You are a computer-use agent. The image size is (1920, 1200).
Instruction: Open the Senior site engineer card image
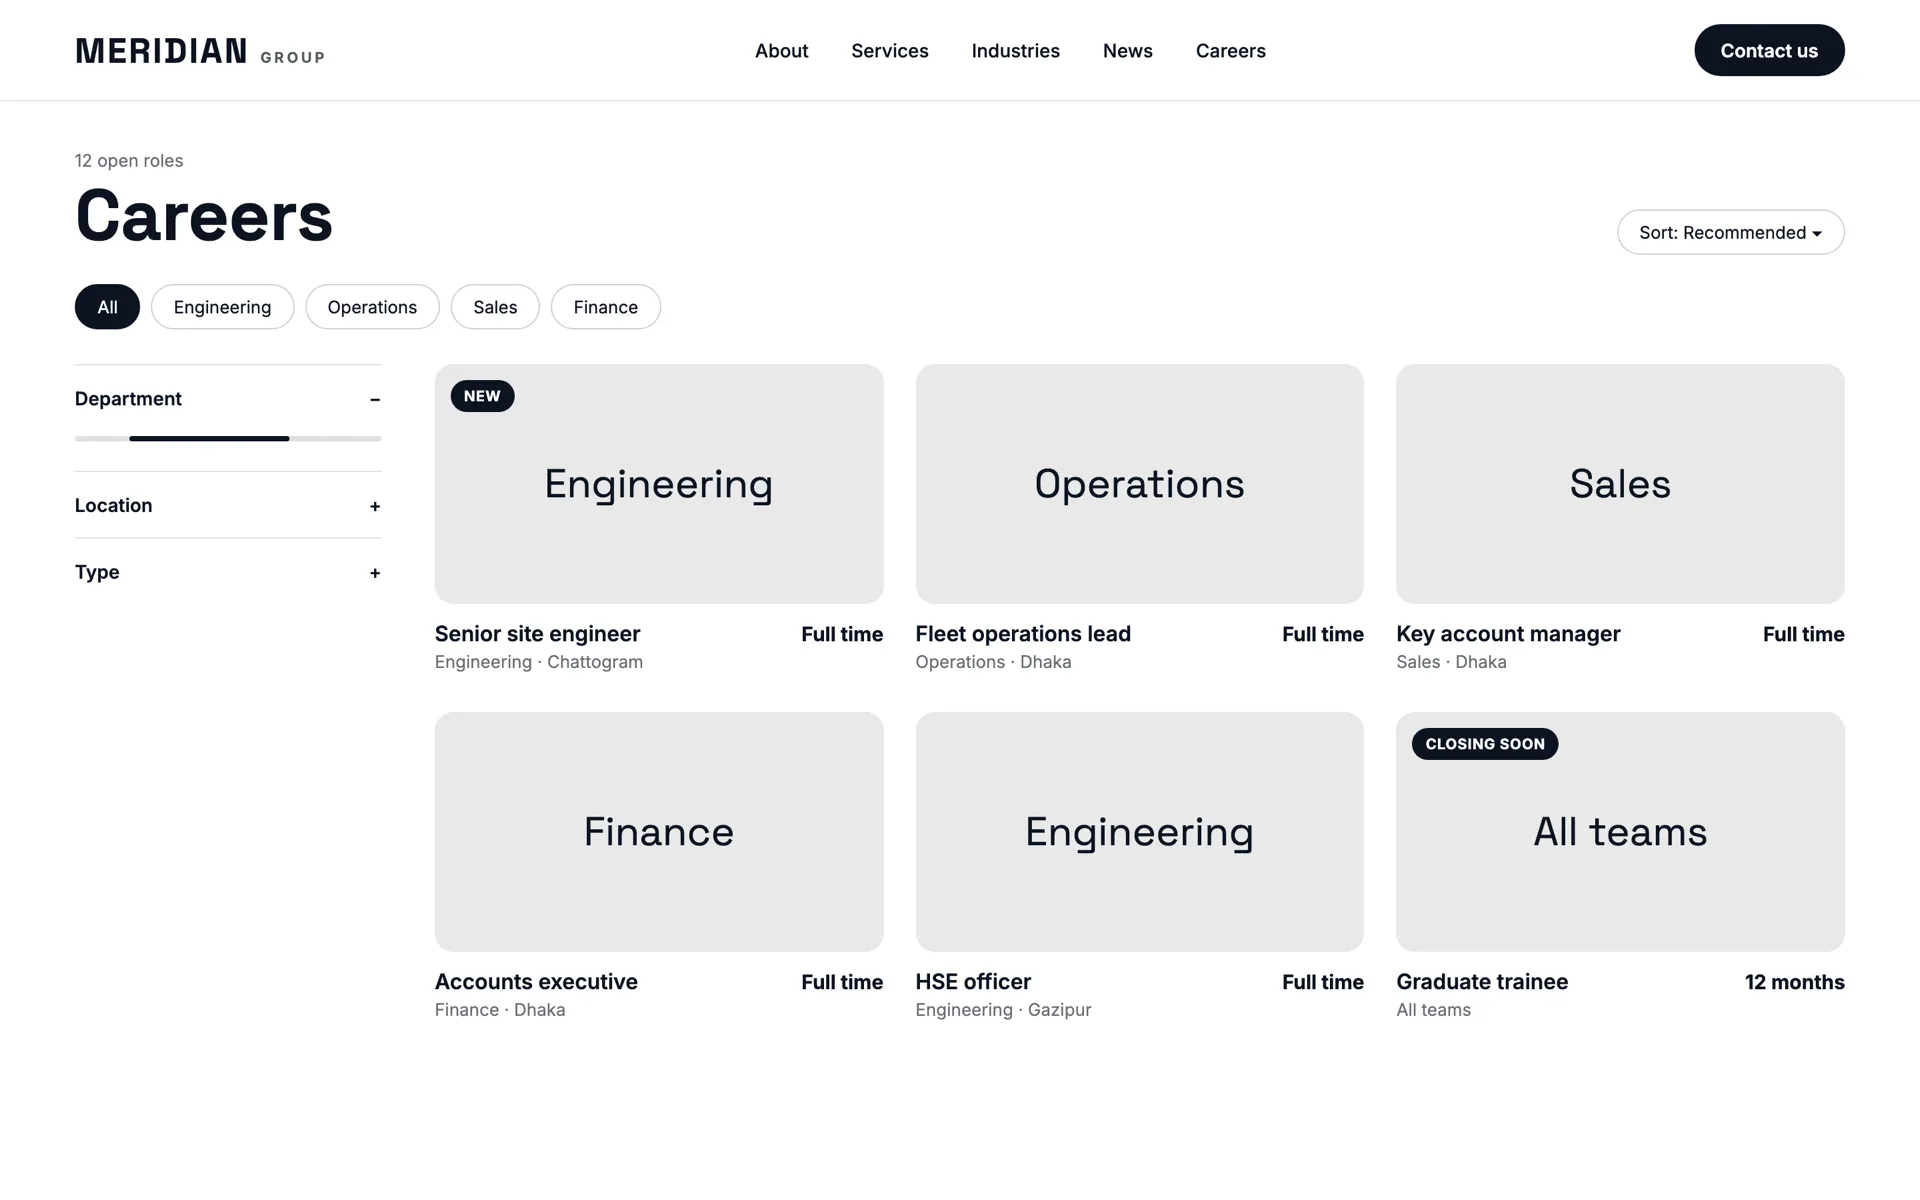(x=659, y=484)
